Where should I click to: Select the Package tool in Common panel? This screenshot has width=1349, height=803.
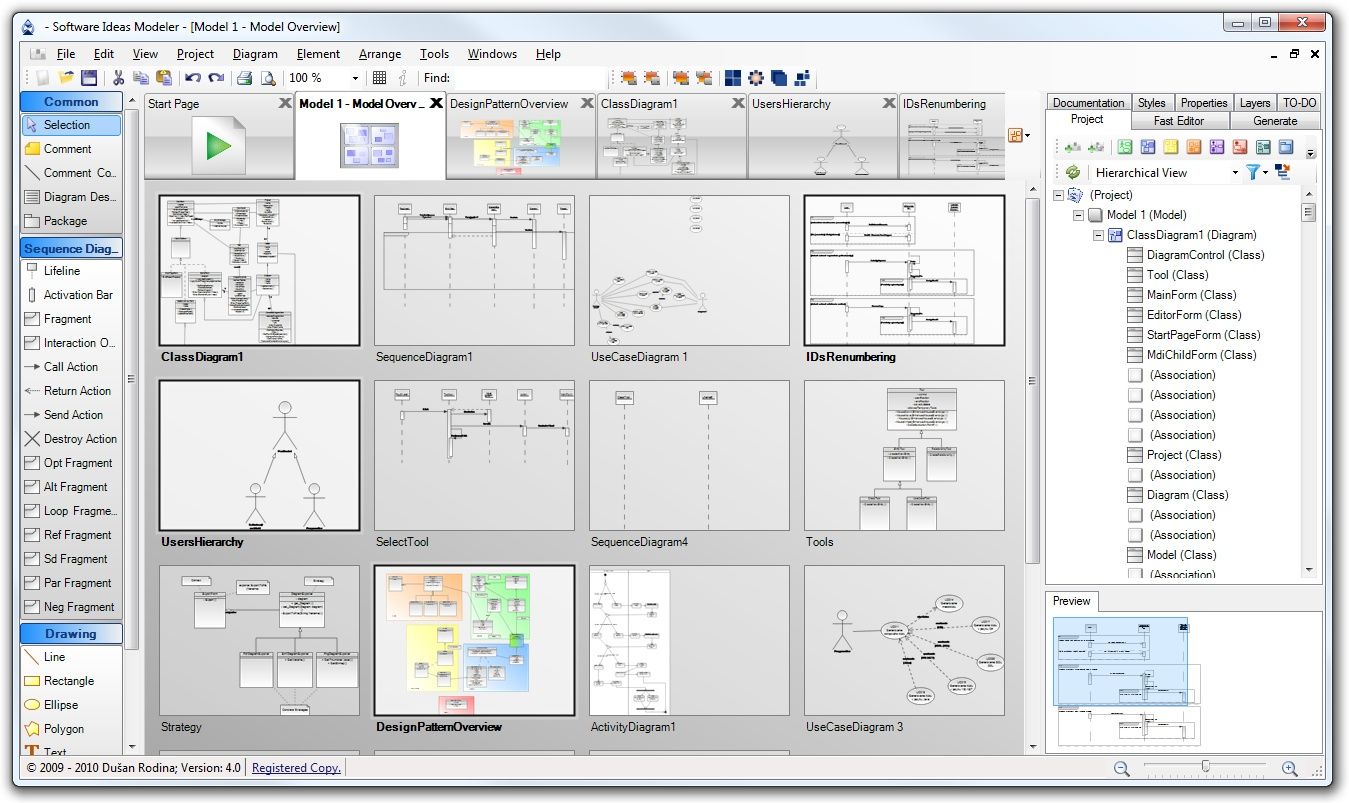[70, 220]
